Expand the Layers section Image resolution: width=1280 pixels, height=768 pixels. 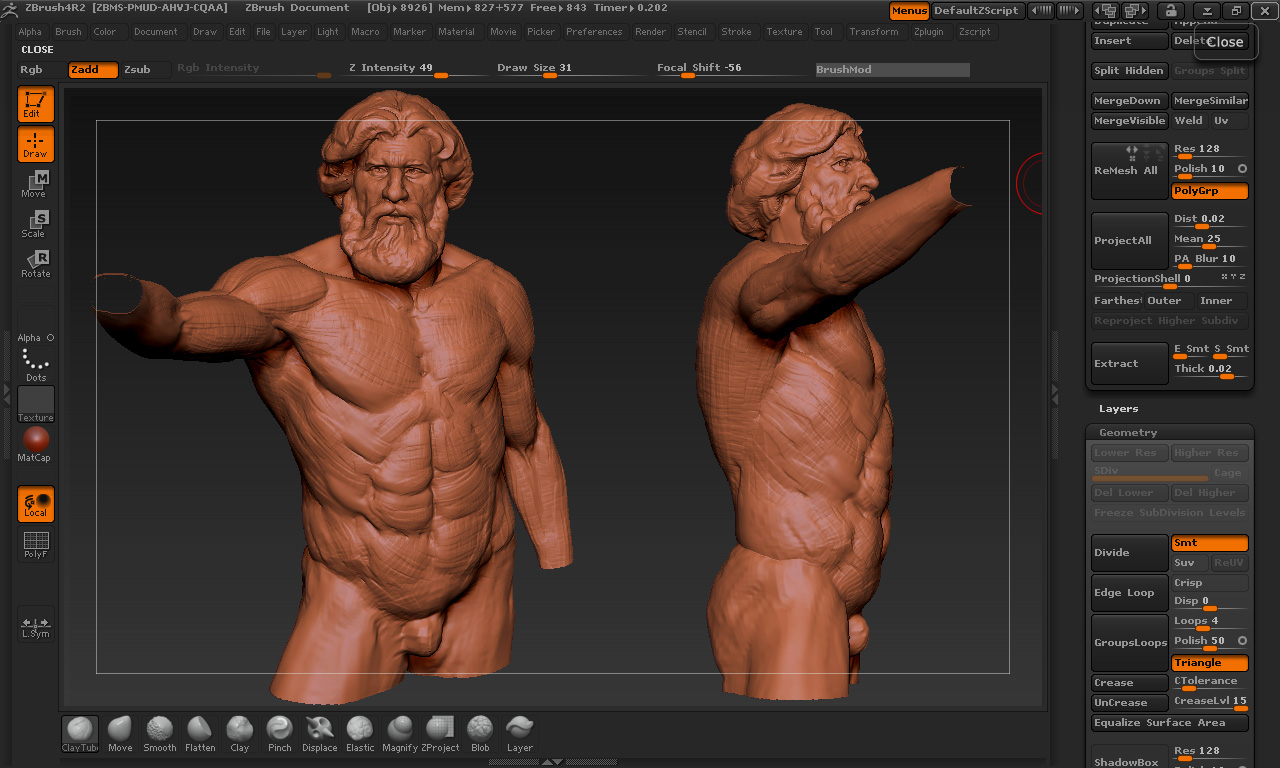1118,409
